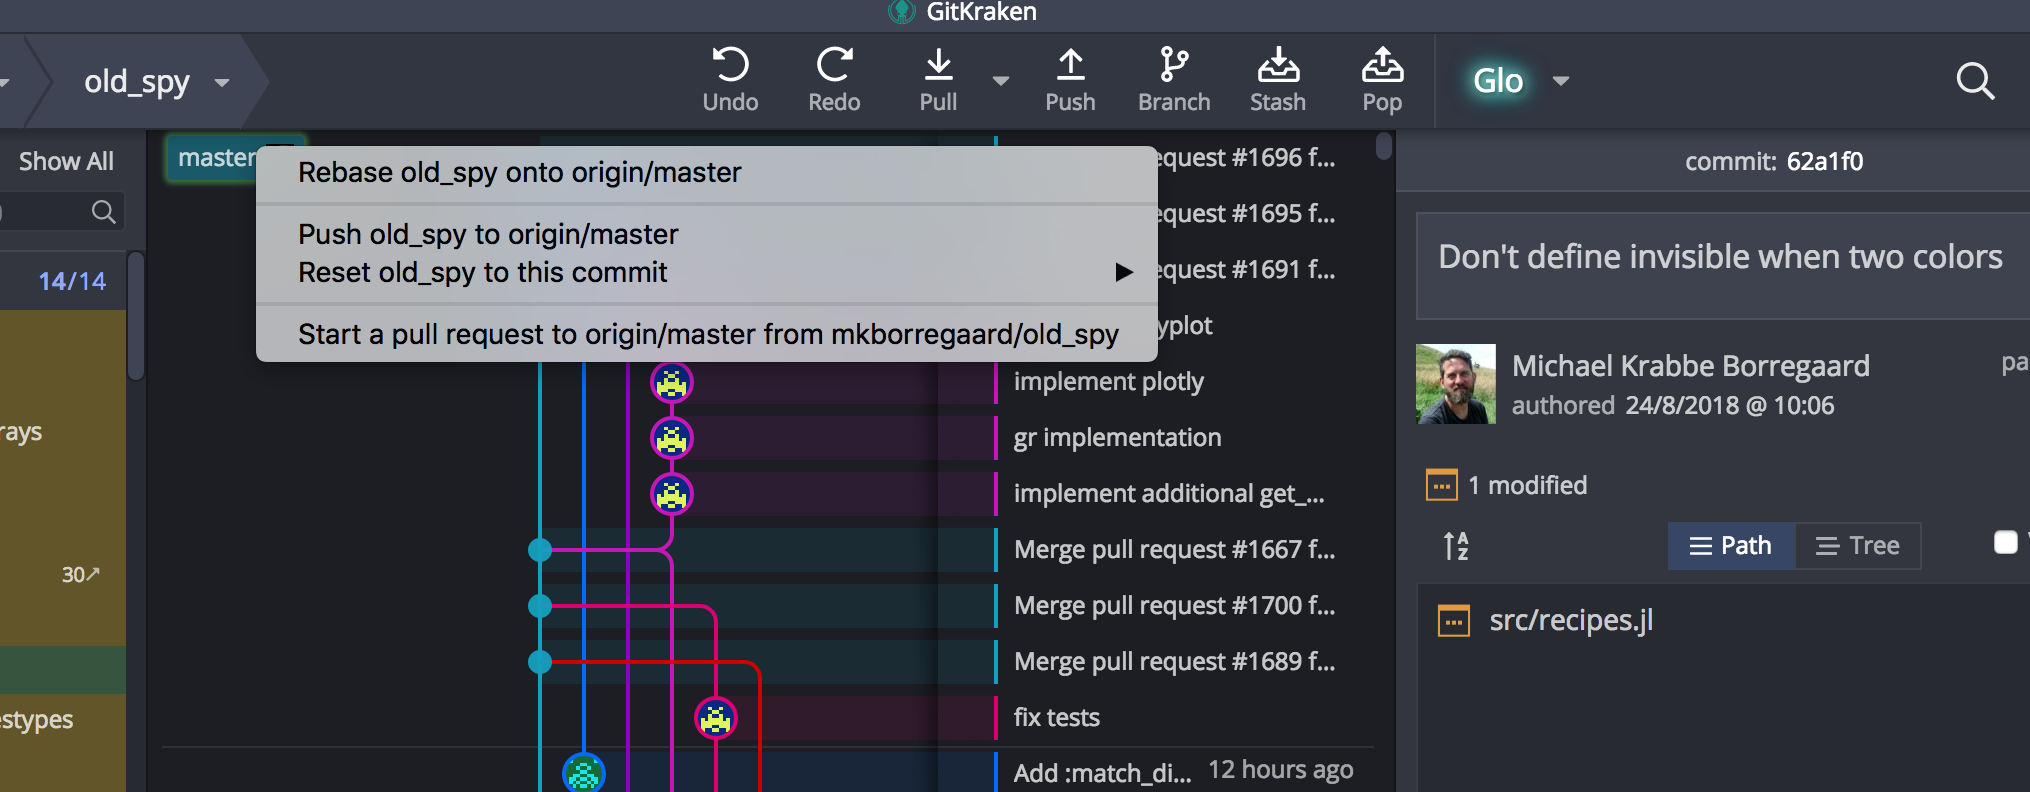Select the 'fix tests' commit message
The width and height of the screenshot is (2030, 792).
[x=1056, y=718]
